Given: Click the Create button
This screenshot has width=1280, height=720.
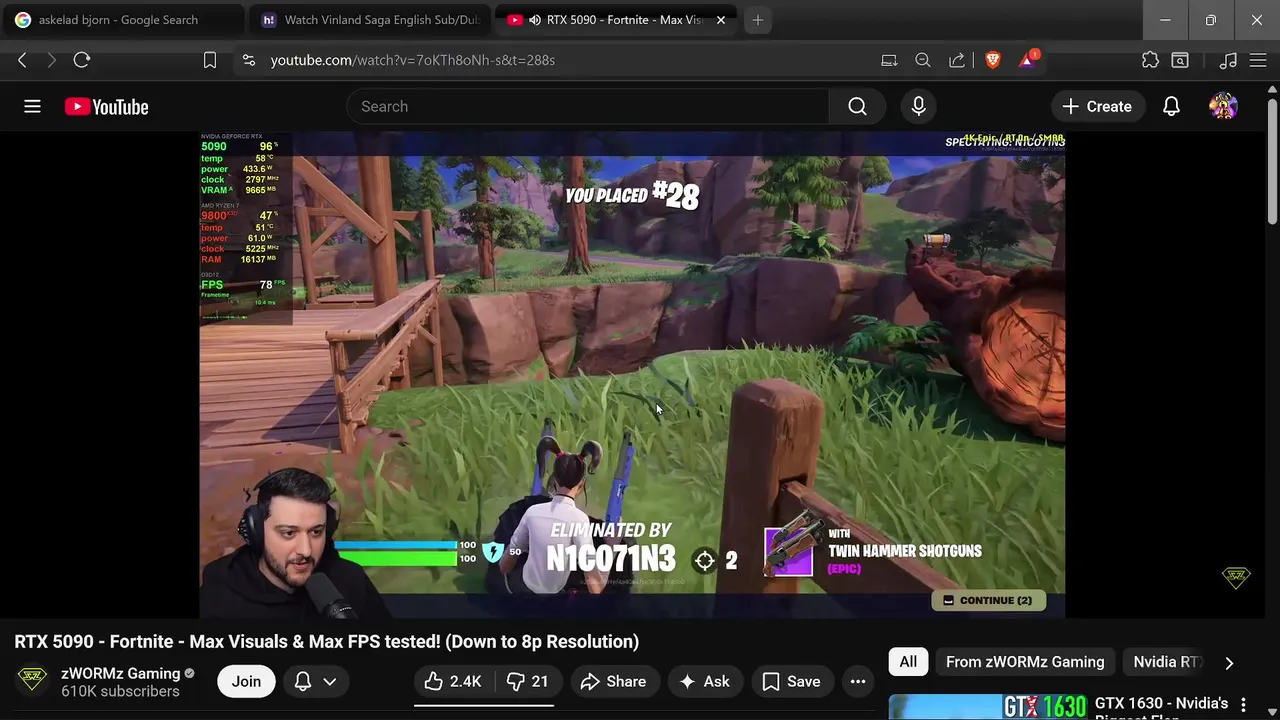Looking at the screenshot, I should 1097,106.
